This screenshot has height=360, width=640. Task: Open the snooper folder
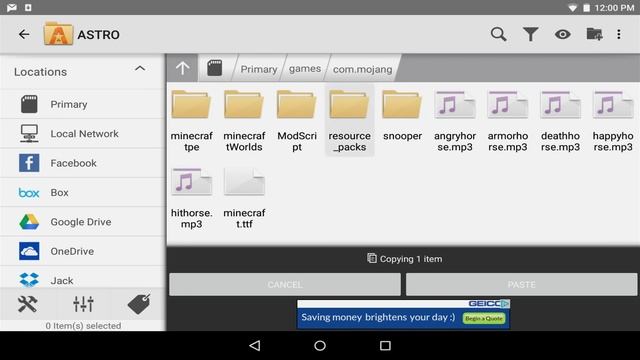click(402, 116)
